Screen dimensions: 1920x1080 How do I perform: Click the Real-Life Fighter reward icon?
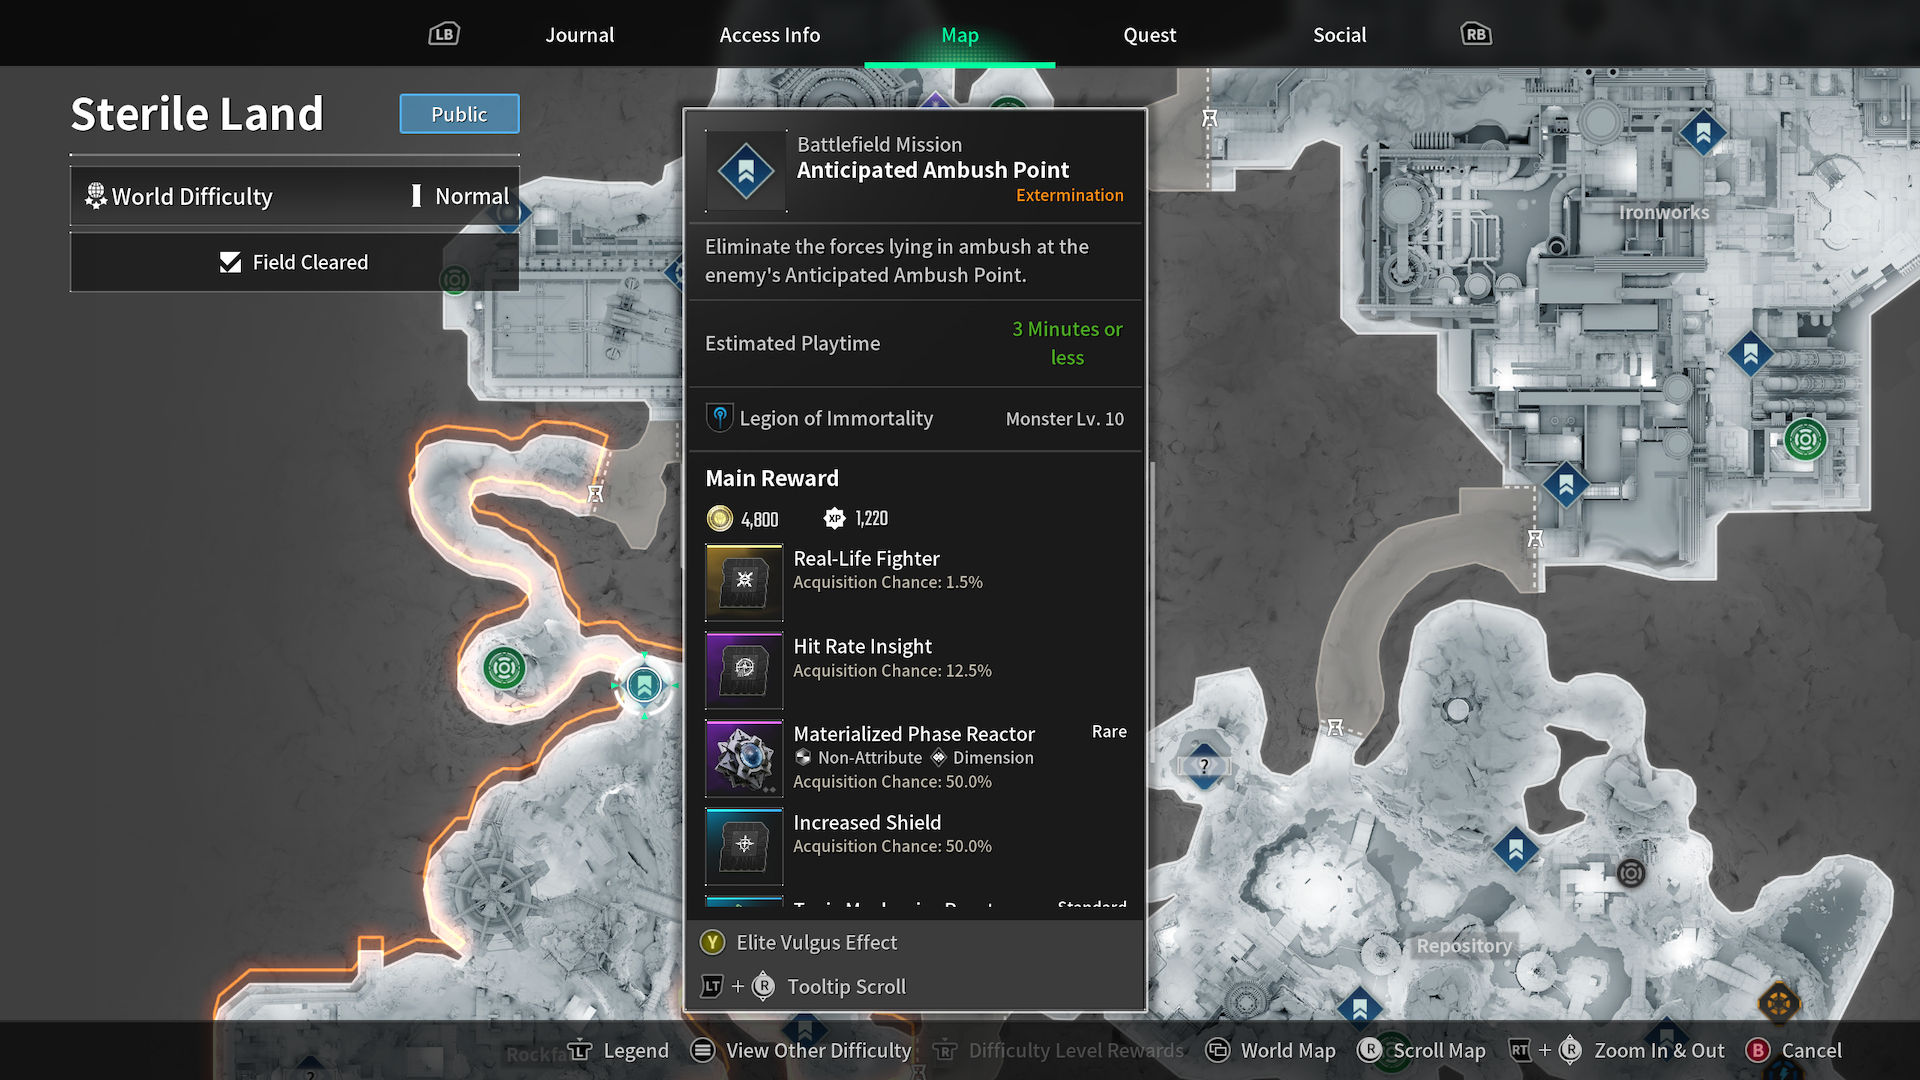click(x=742, y=580)
